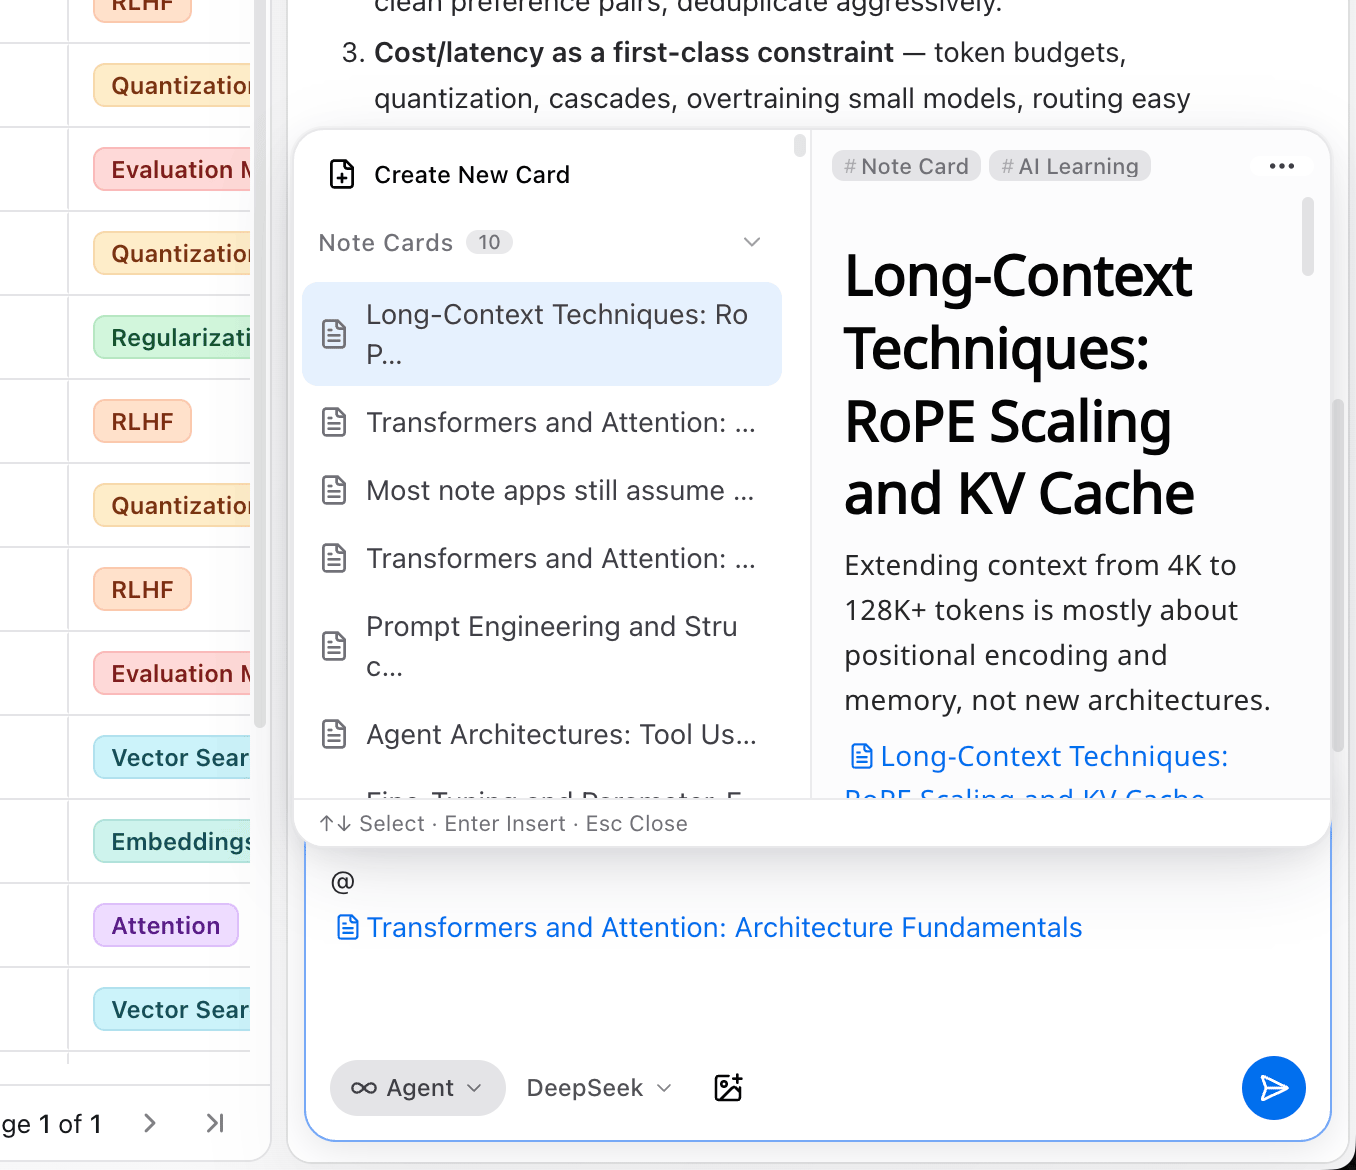
Task: Click the card preview panel scrollbar
Action: (1308, 236)
